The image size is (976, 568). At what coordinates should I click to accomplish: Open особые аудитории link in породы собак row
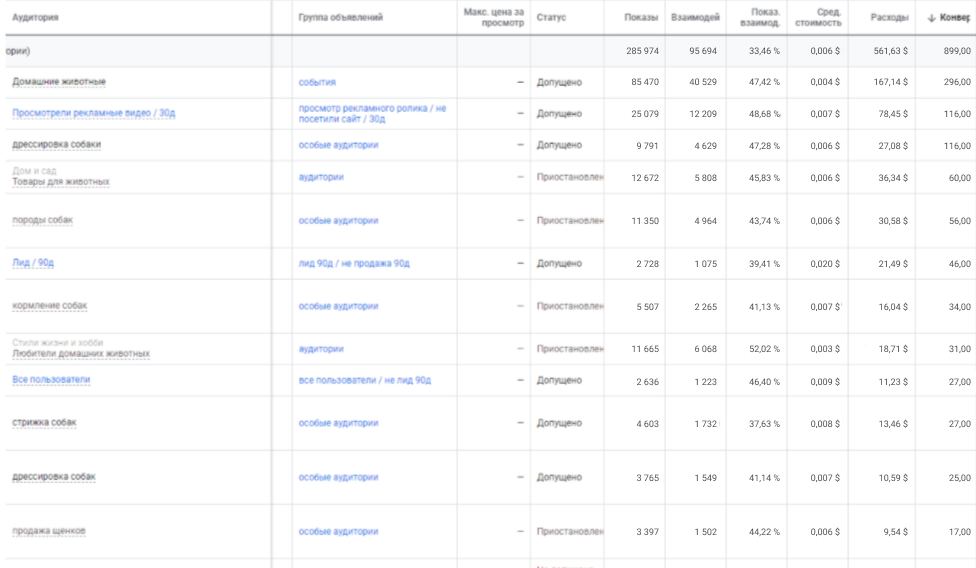point(339,220)
